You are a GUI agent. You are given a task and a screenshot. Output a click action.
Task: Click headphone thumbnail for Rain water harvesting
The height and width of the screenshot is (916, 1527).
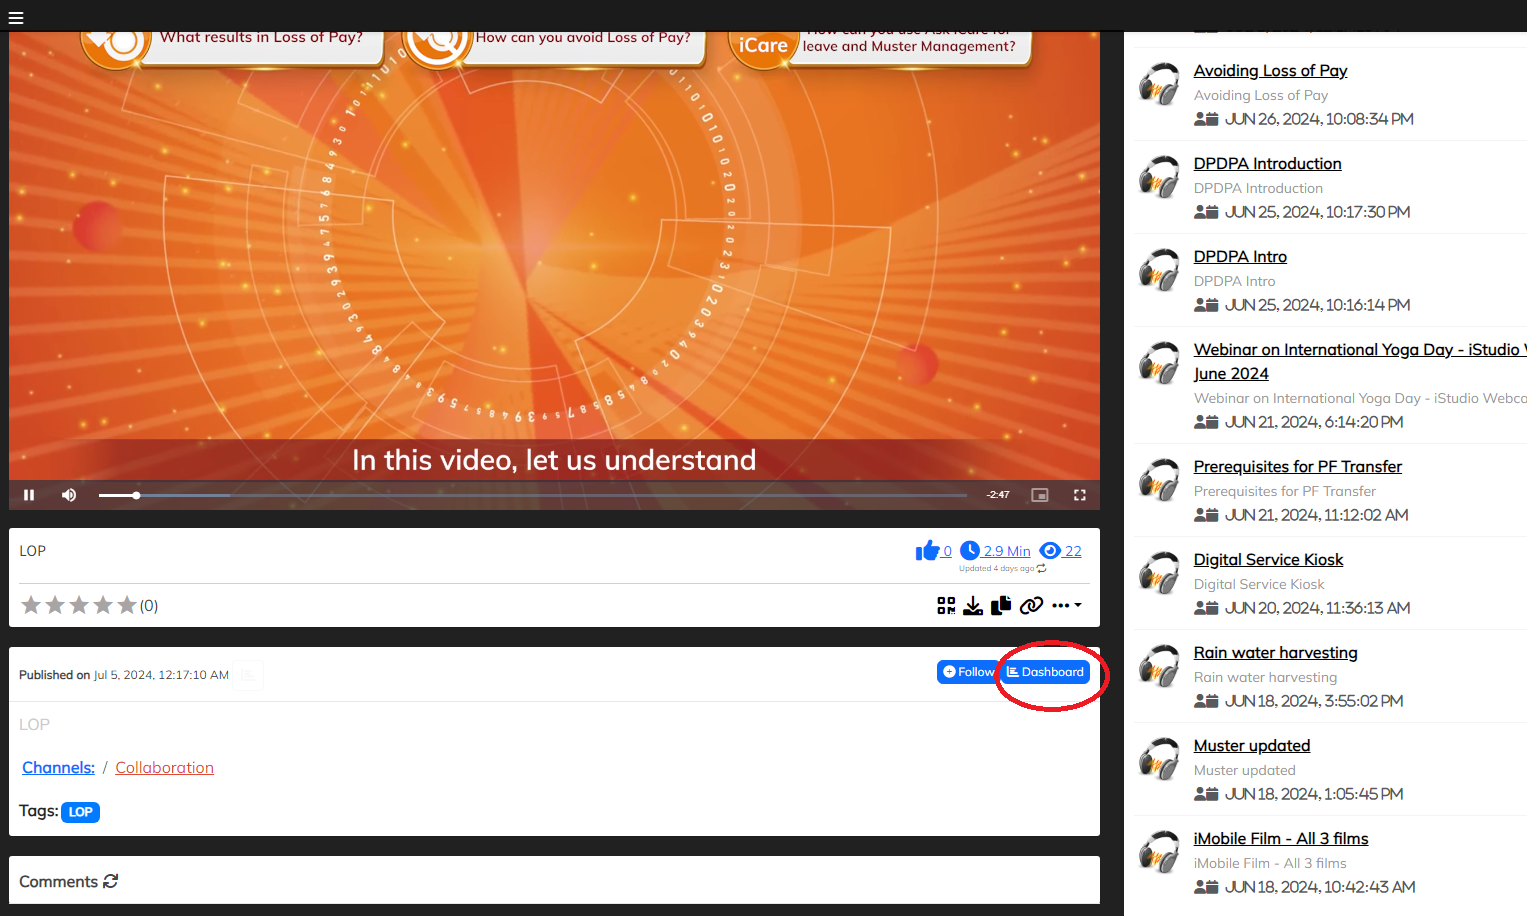point(1160,666)
